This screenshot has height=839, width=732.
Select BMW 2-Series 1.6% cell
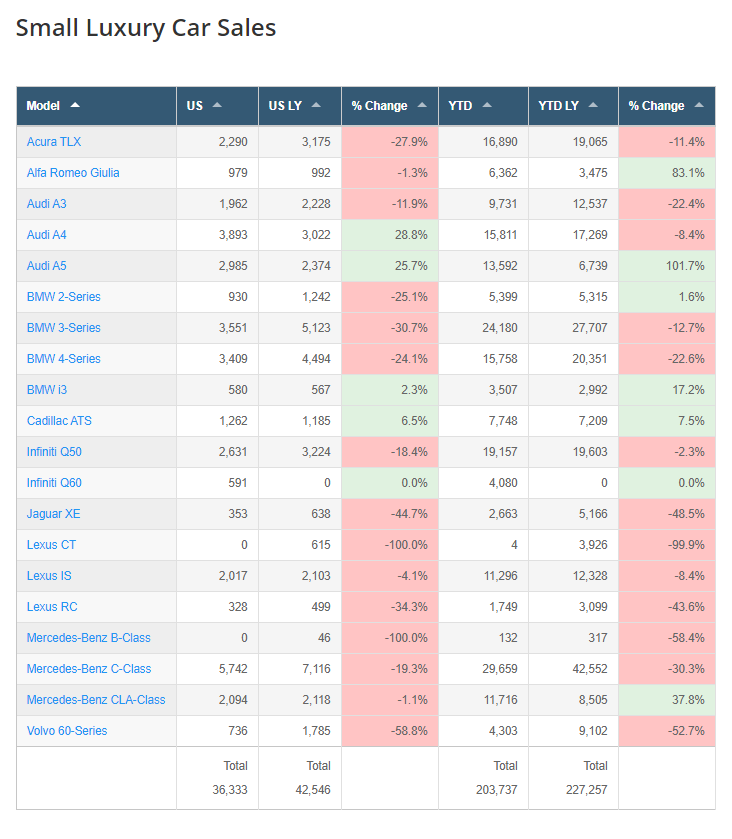(x=667, y=297)
